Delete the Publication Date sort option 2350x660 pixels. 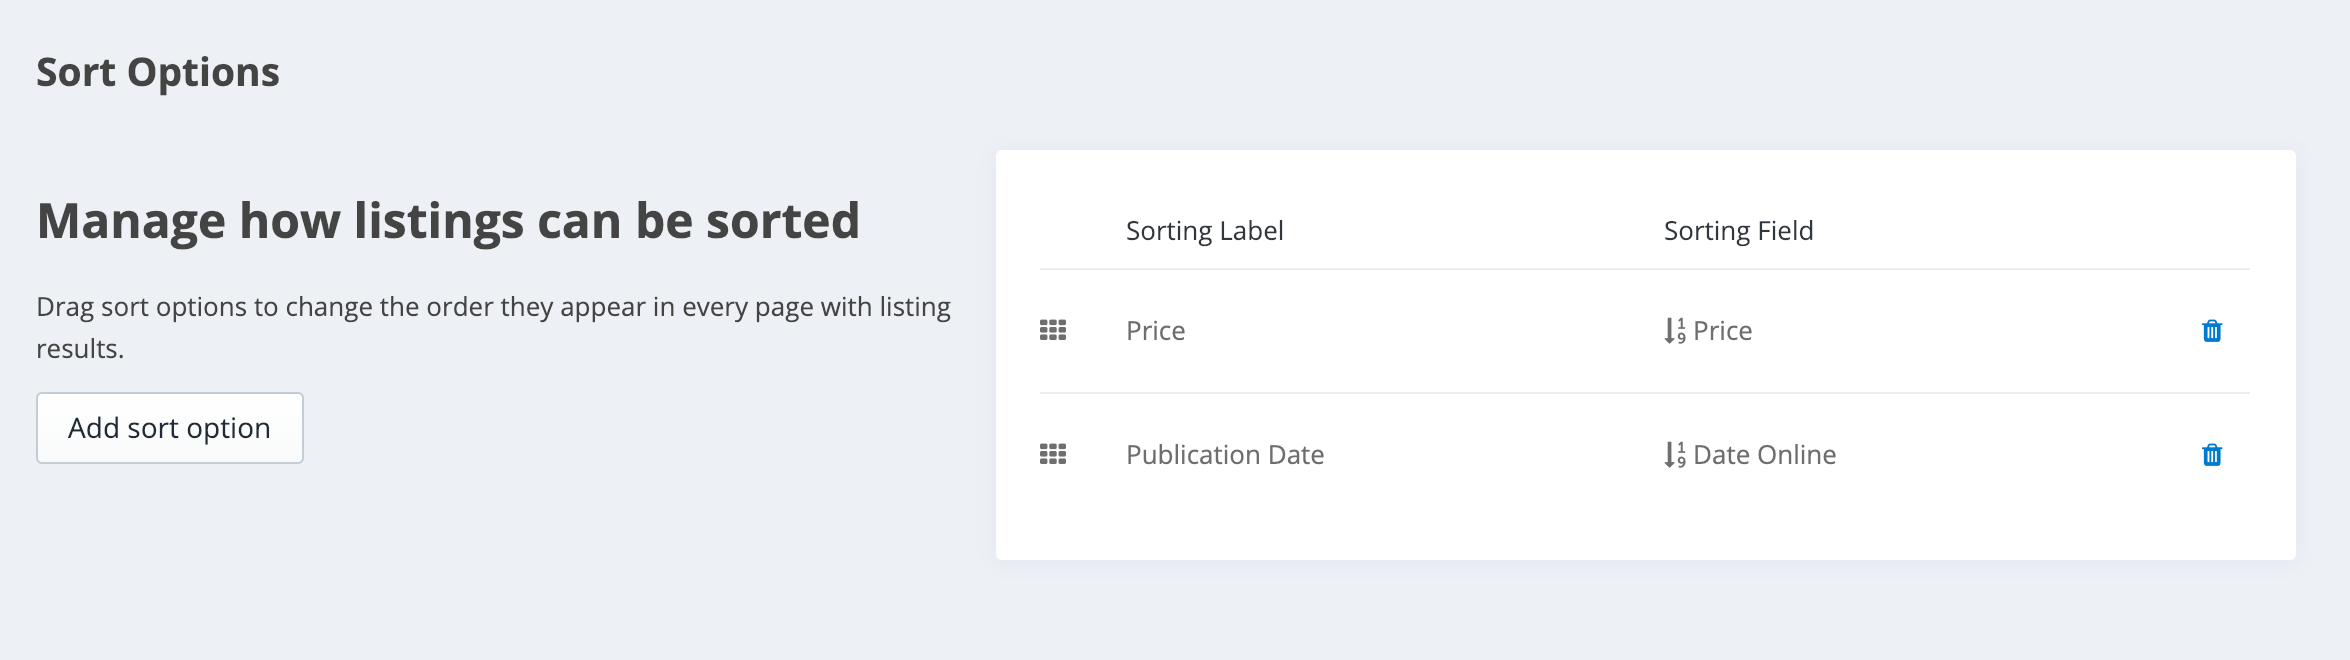pos(2212,455)
